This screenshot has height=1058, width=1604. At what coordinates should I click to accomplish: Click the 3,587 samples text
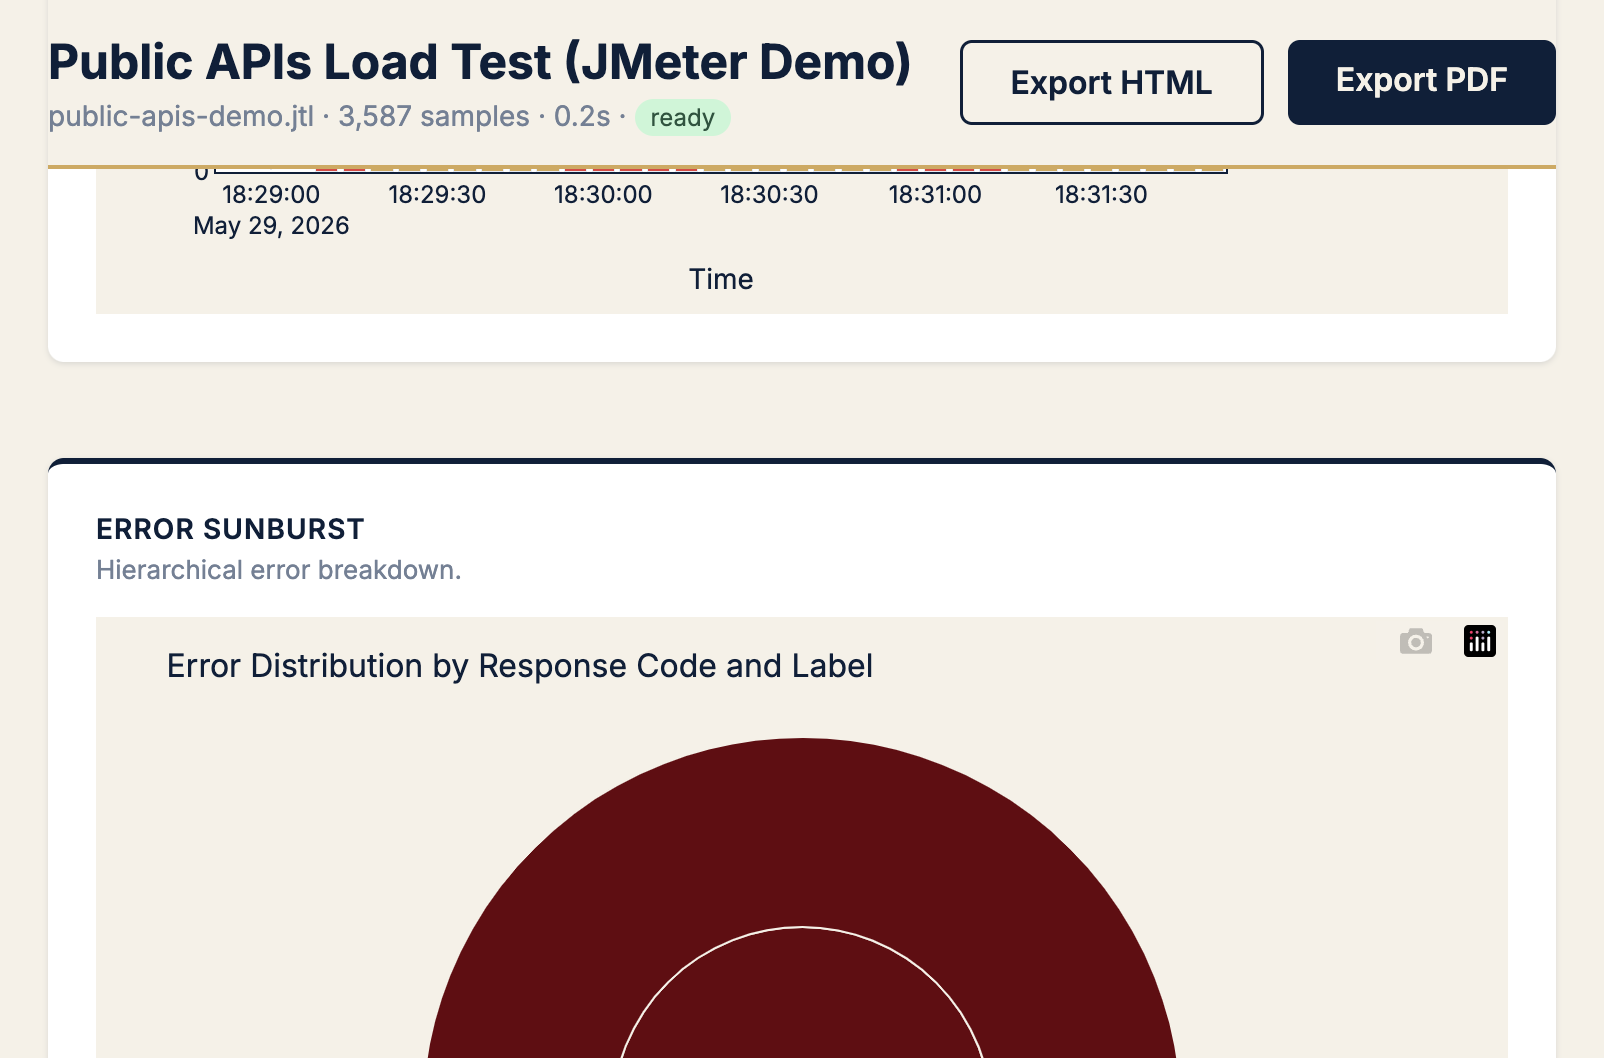click(x=434, y=116)
